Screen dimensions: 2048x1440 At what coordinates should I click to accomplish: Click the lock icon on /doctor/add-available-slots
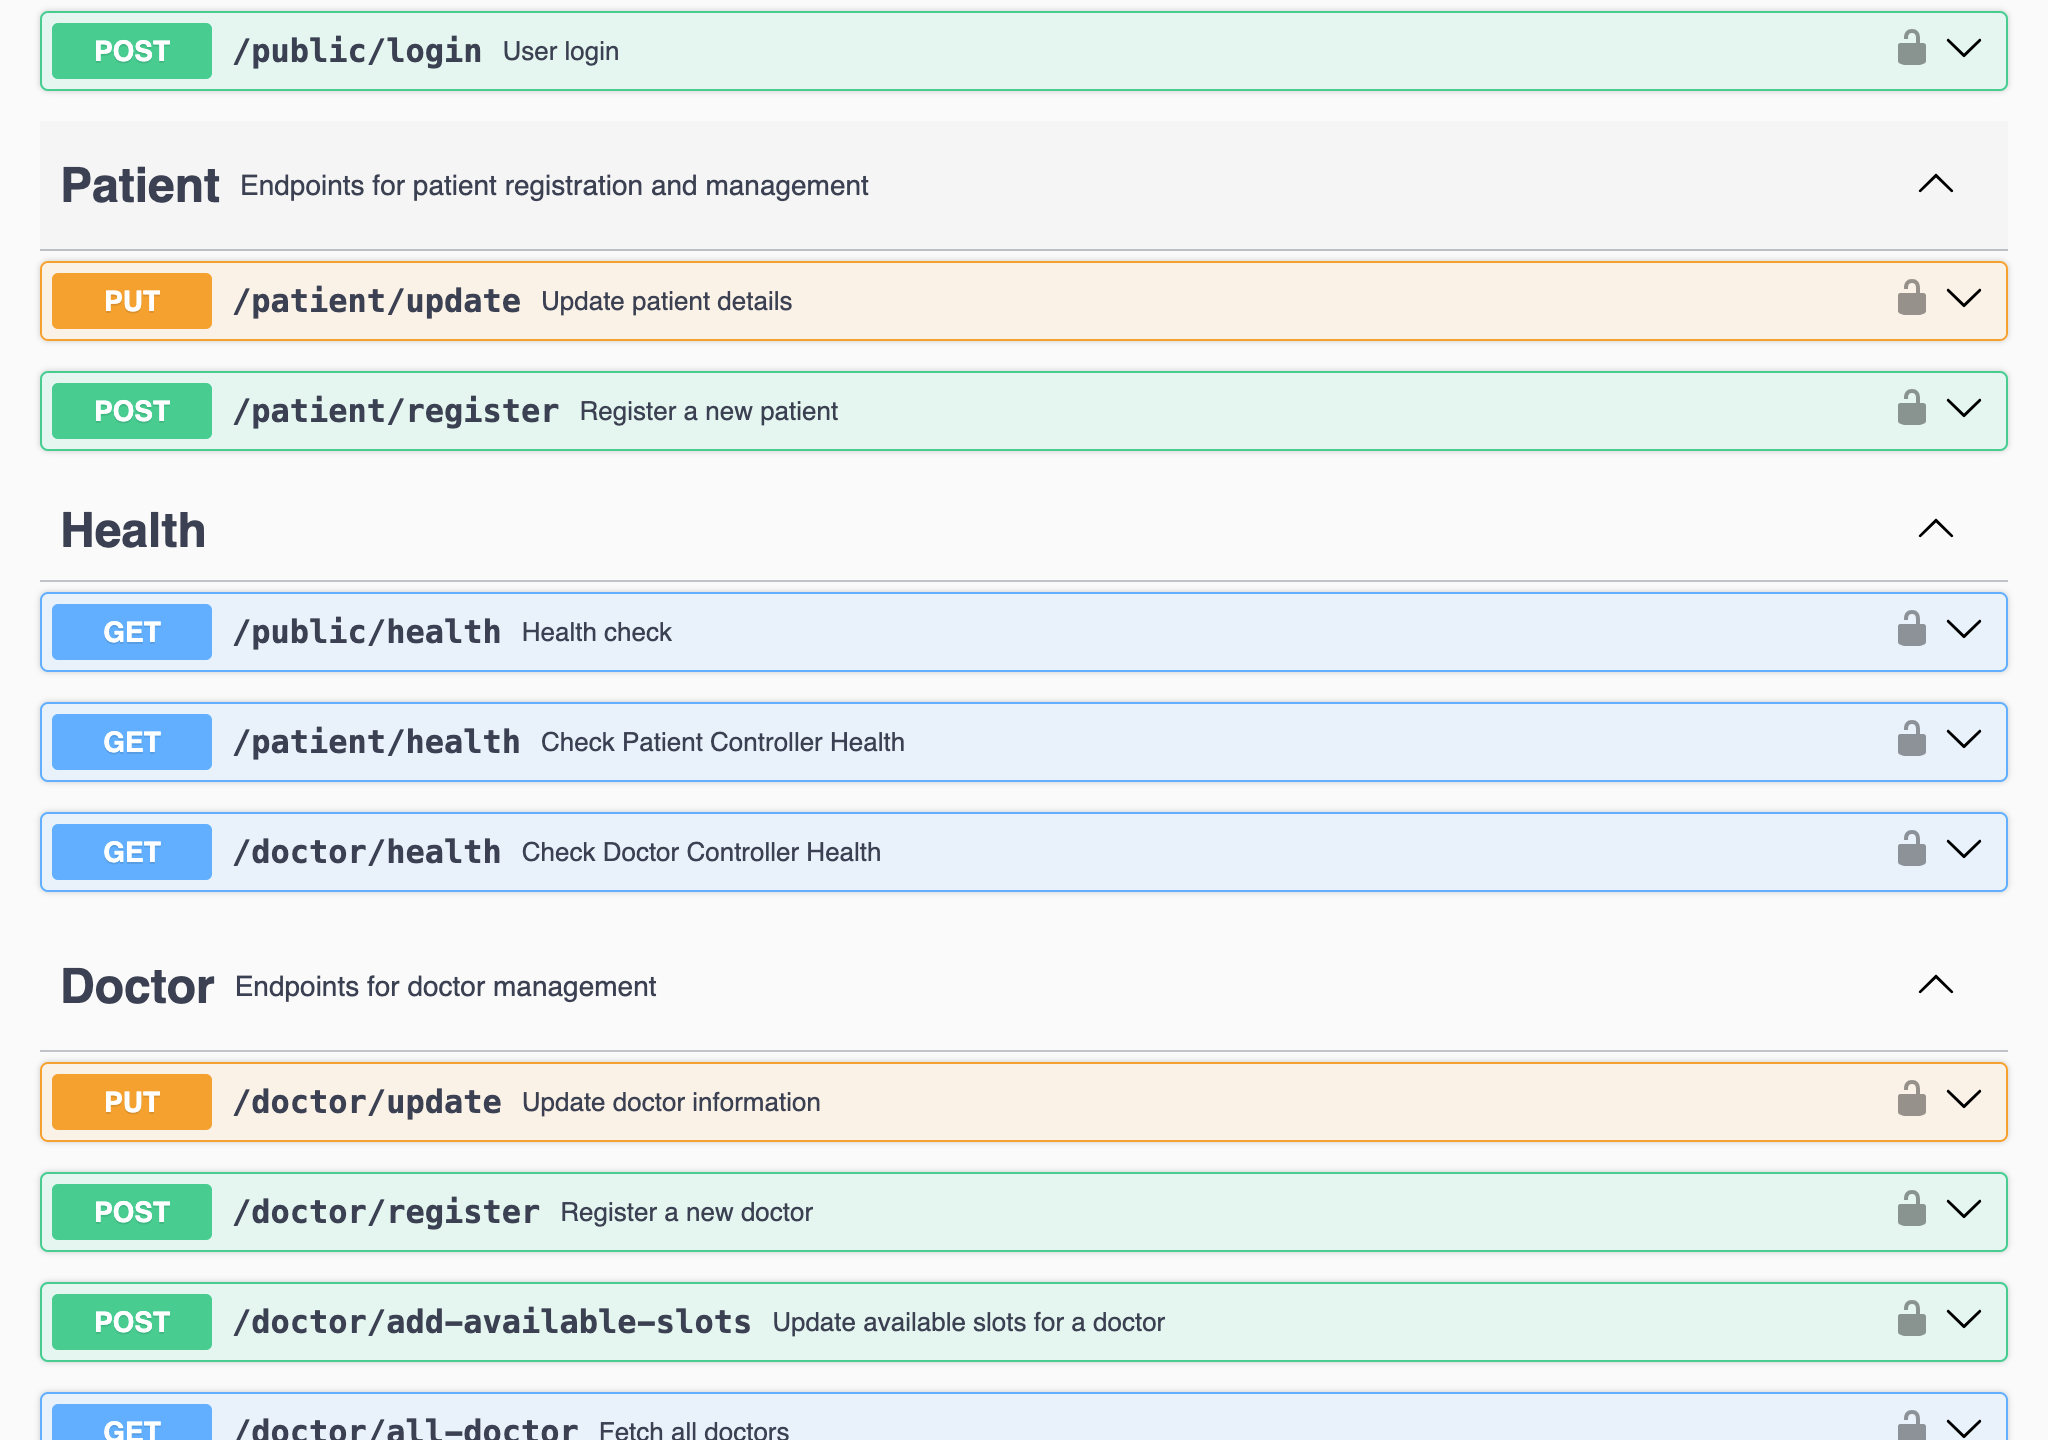[1911, 1319]
